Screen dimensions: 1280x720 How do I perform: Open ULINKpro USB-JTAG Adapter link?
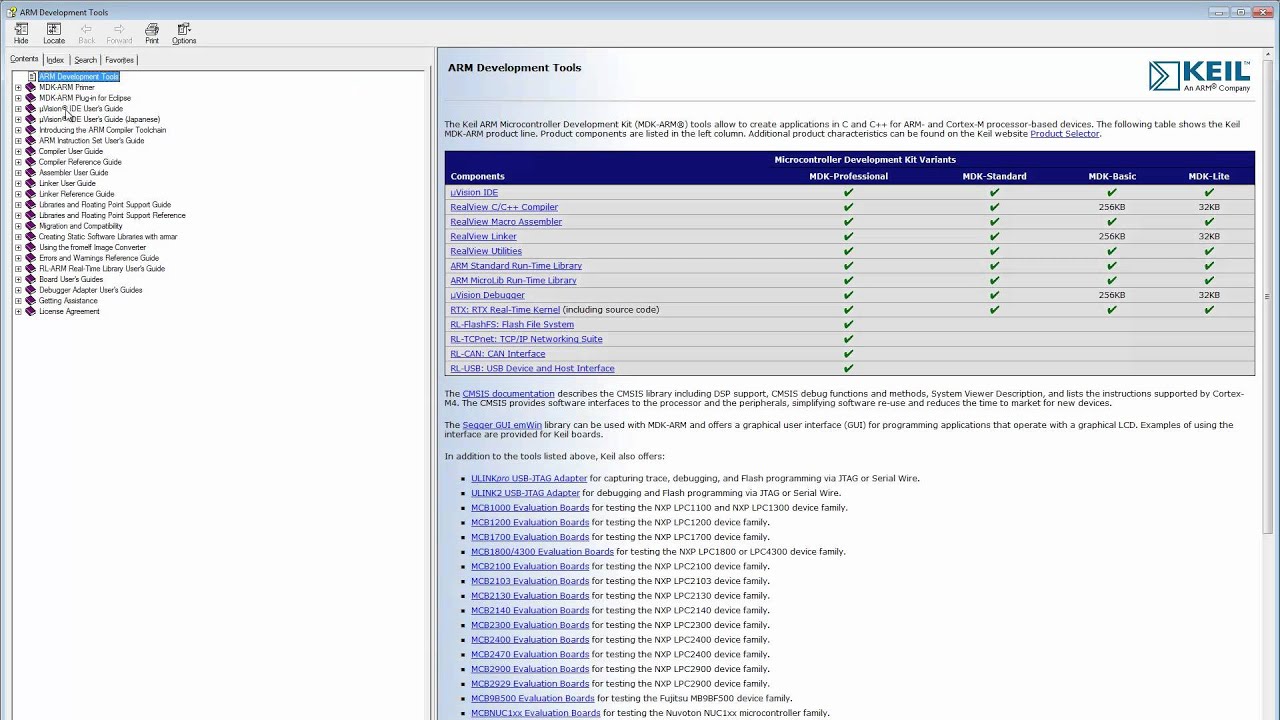pyautogui.click(x=529, y=478)
